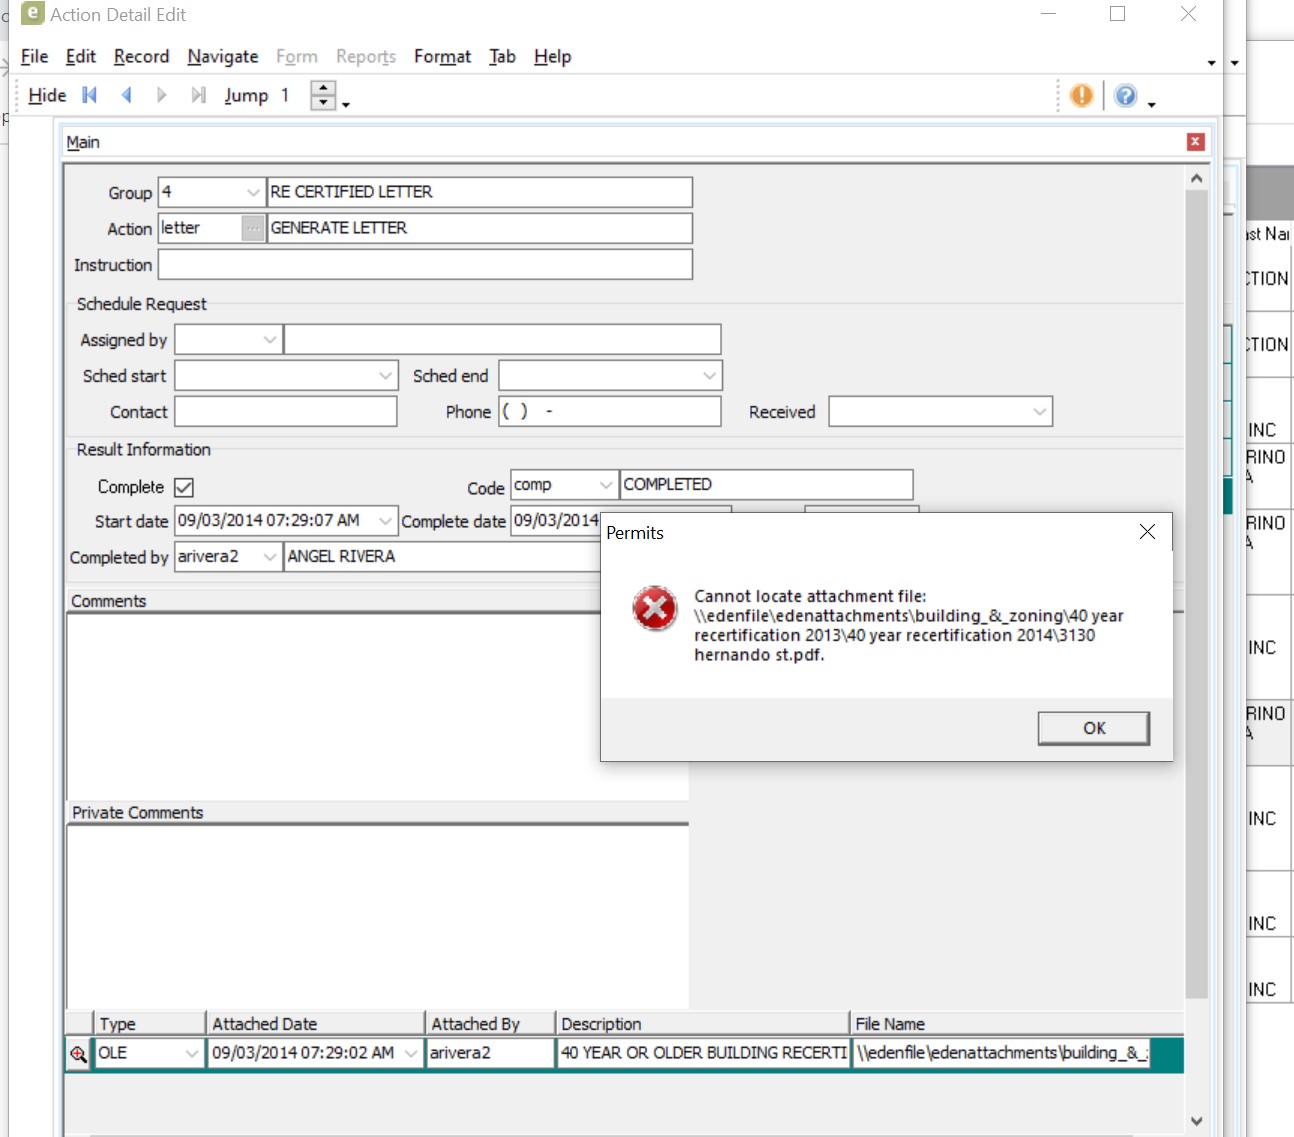This screenshot has width=1294, height=1137.
Task: Open the Completed by dropdown
Action: (269, 557)
